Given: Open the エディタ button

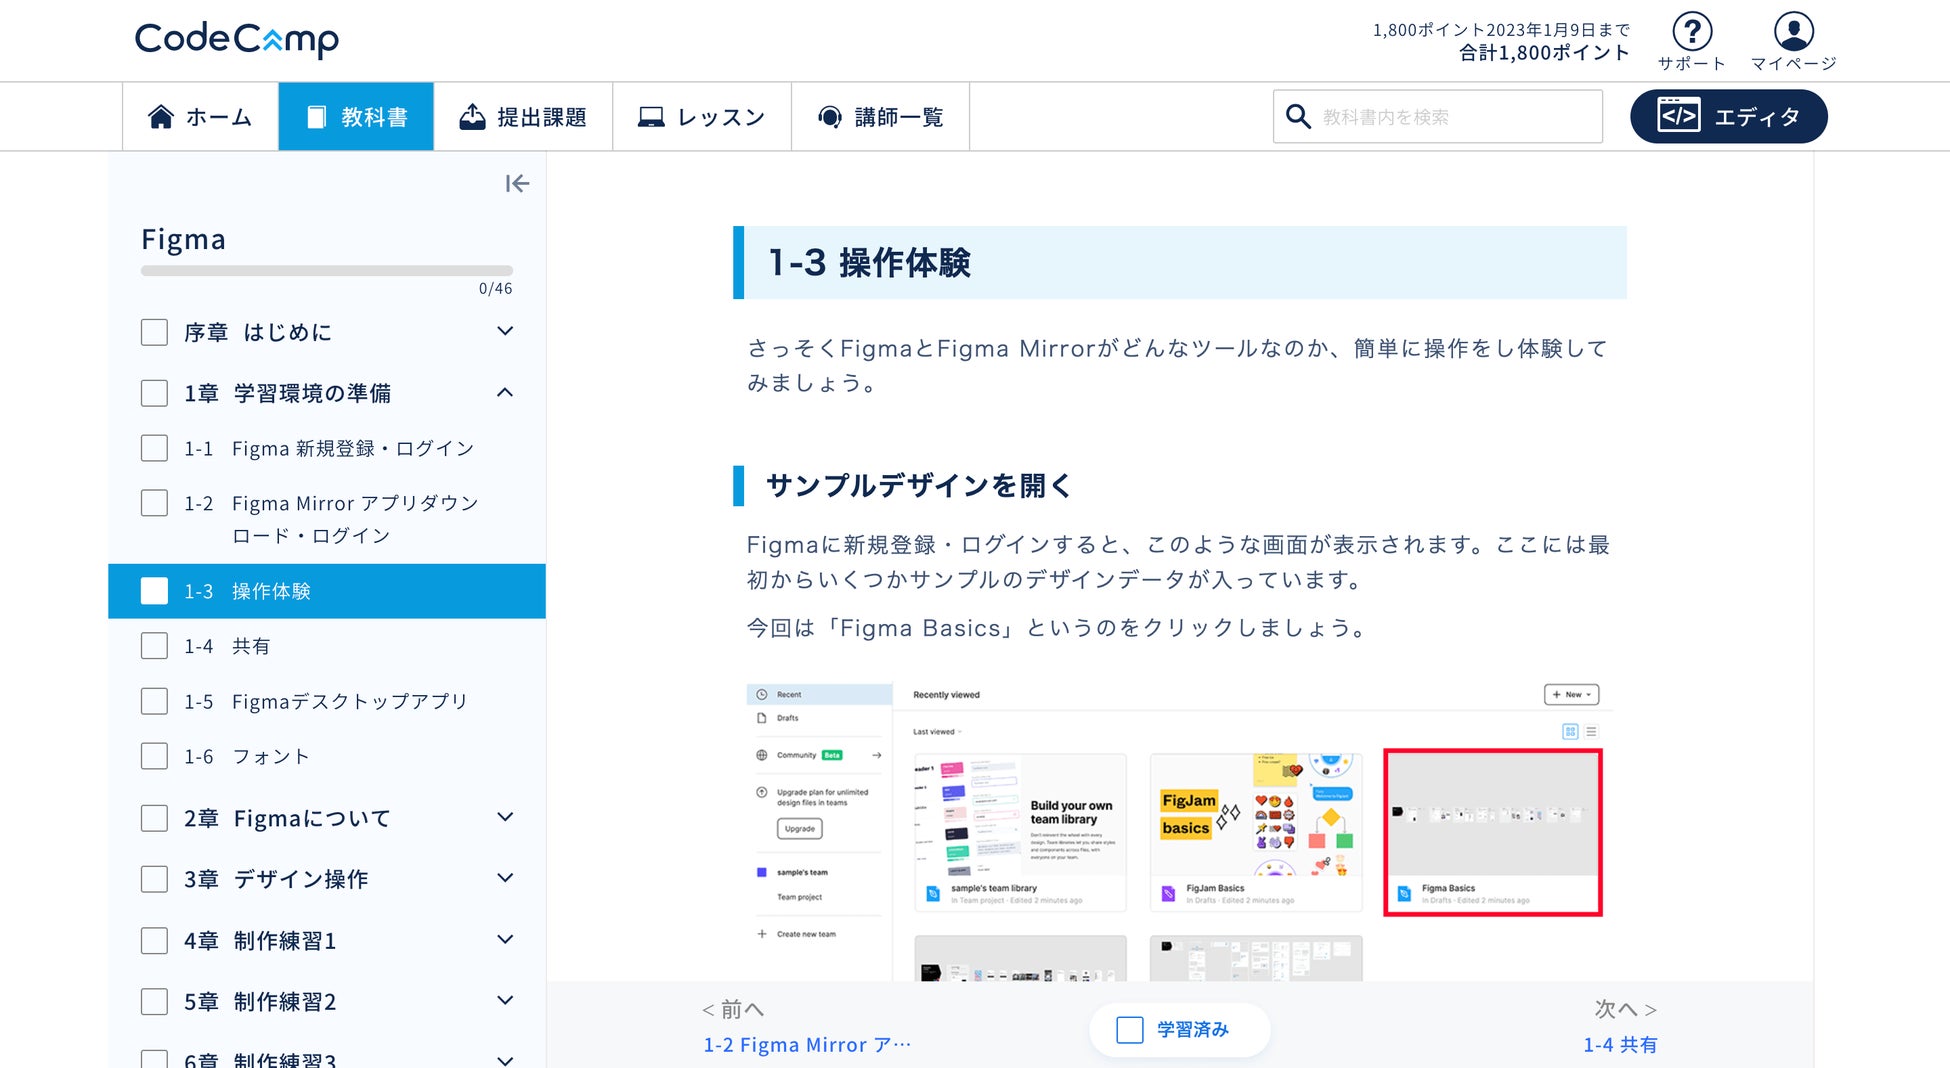Looking at the screenshot, I should pos(1729,116).
